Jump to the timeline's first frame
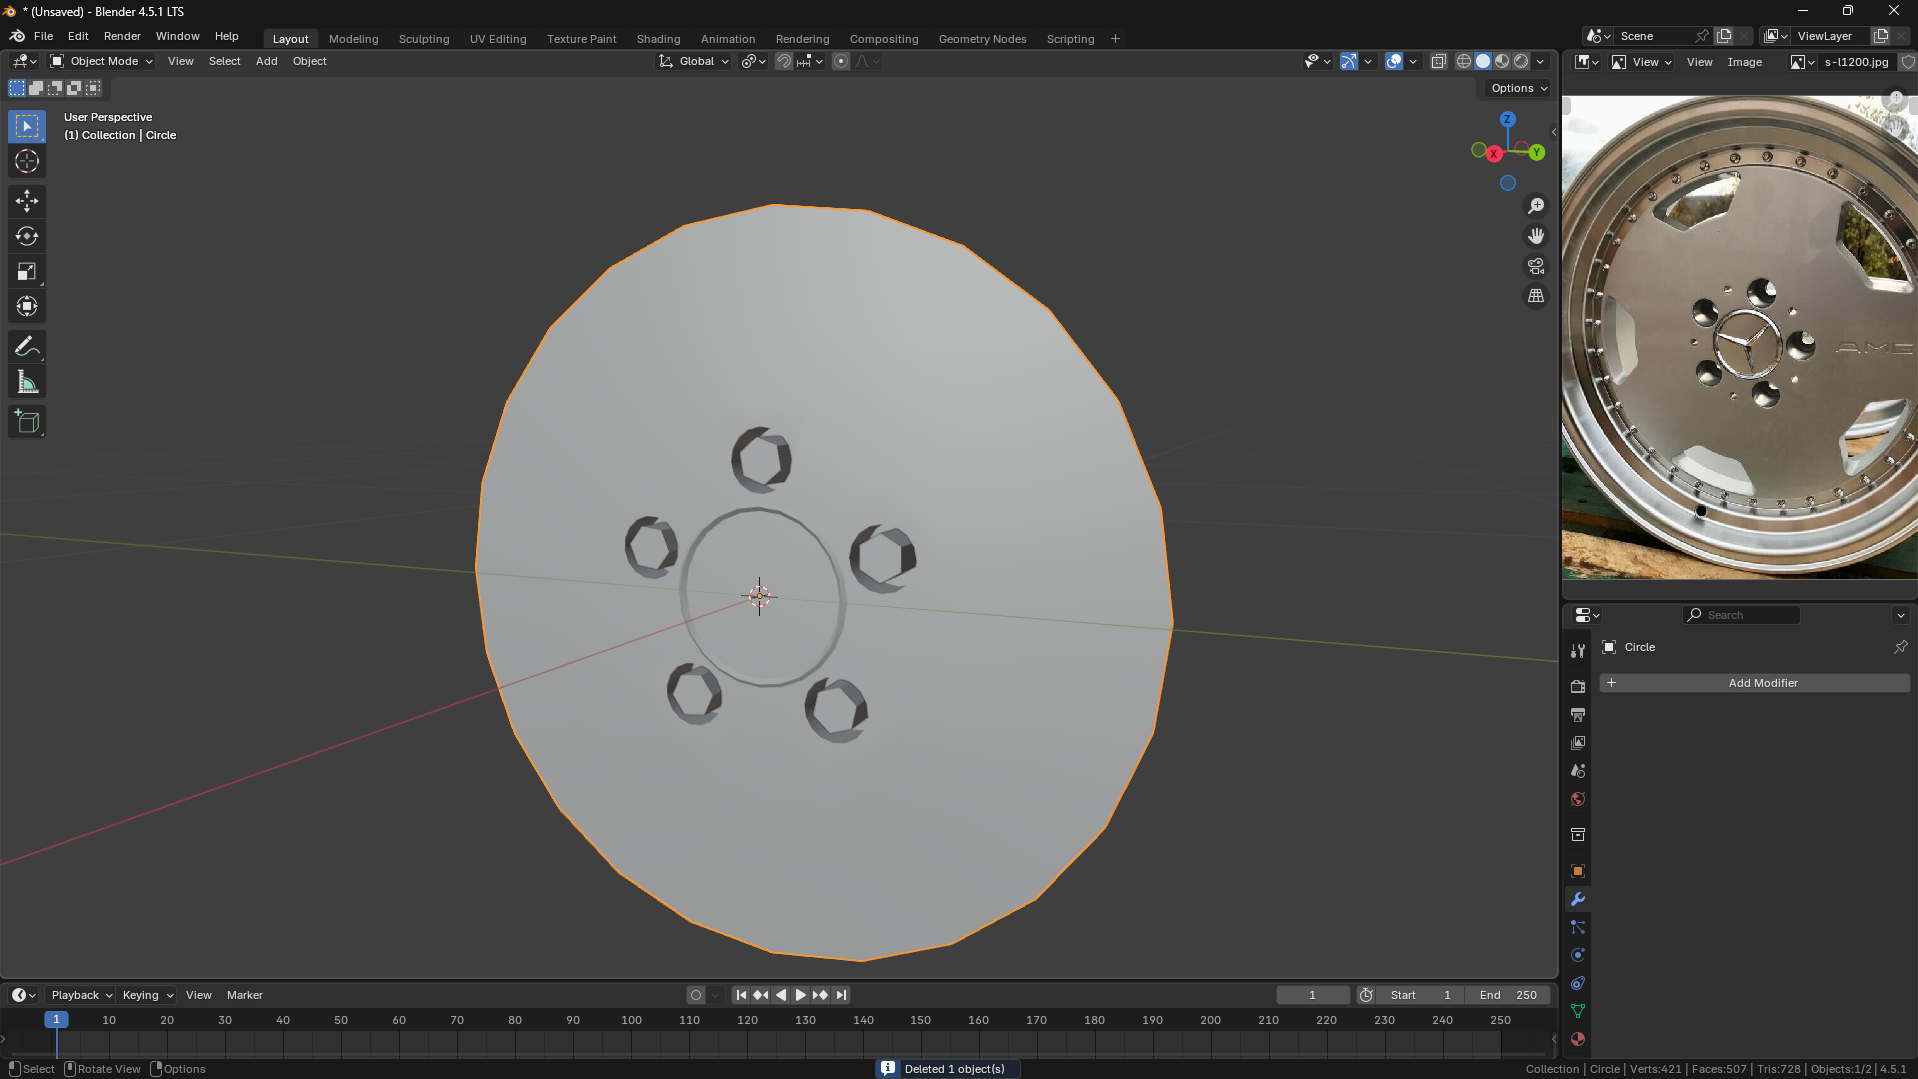Image resolution: width=1918 pixels, height=1079 pixels. click(x=741, y=995)
